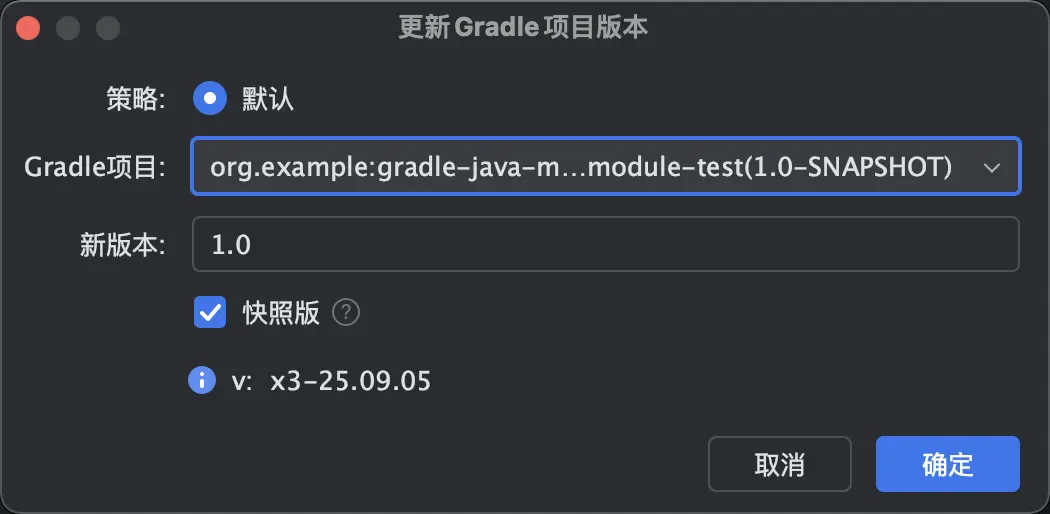
Task: Click the 策略: label
Action: 136,99
